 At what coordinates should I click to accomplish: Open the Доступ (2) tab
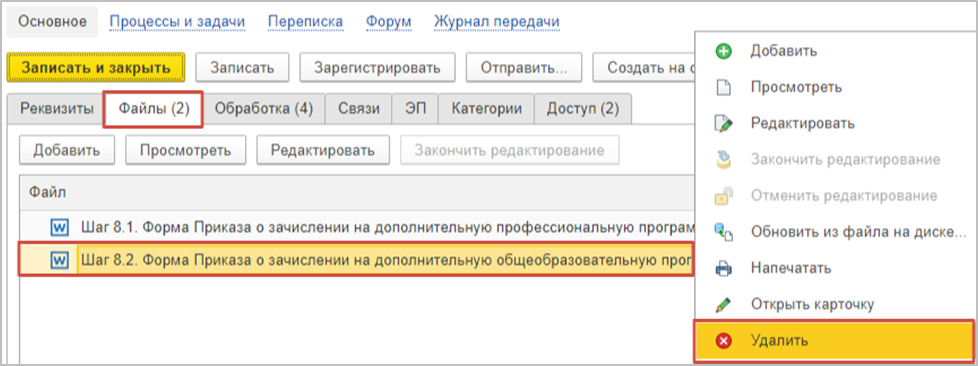(583, 108)
